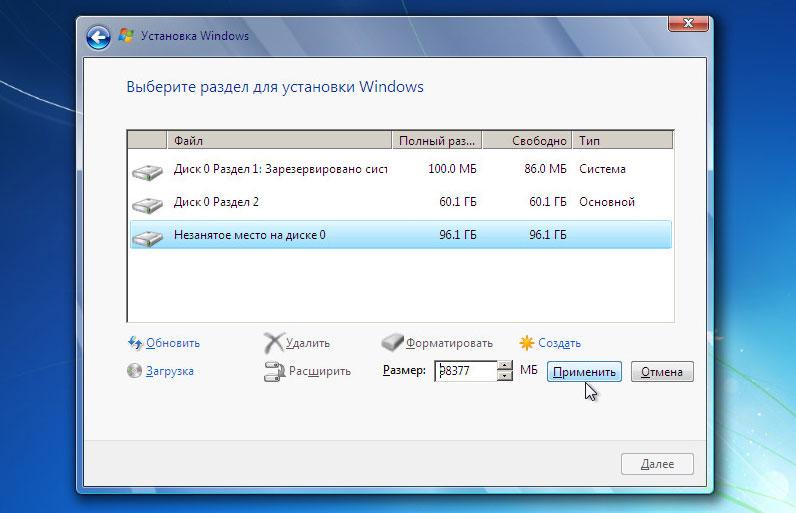796x513 pixels.
Task: Click the 60.1 ГБ total size cell of Раздел 2
Action: click(x=458, y=202)
